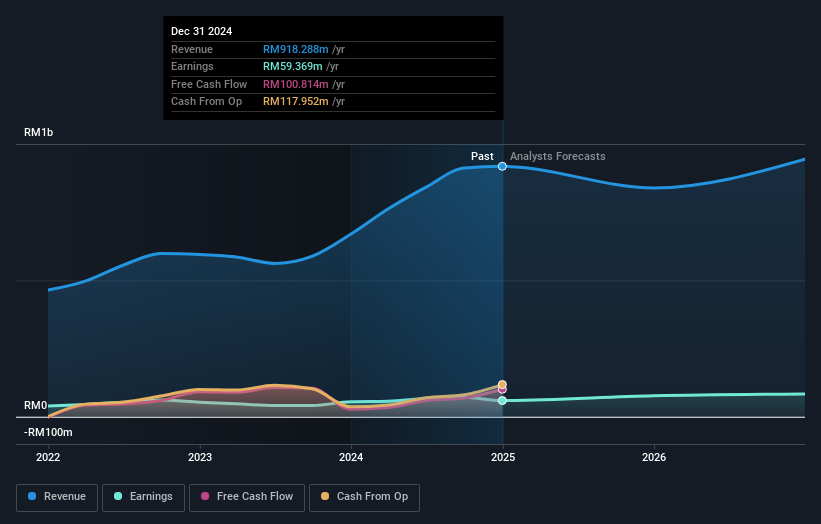Click the RM59.369m earnings value
This screenshot has height=524, width=821.
point(293,66)
